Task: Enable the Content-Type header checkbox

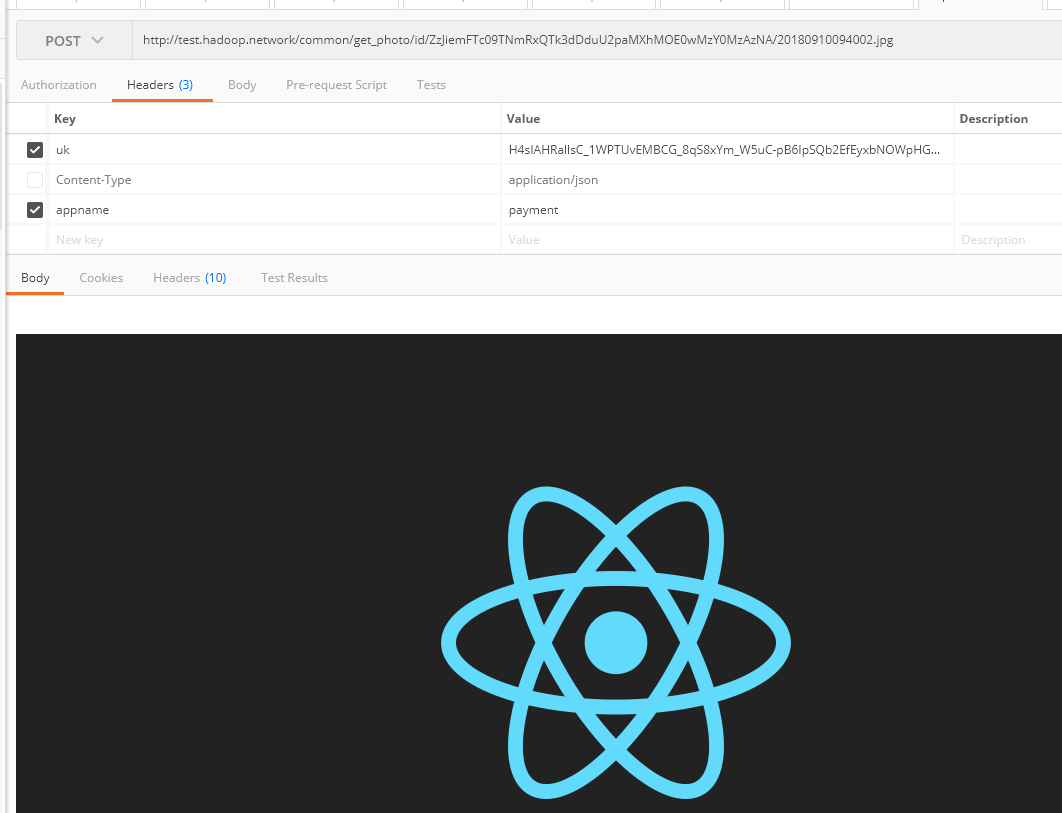Action: click(x=35, y=180)
